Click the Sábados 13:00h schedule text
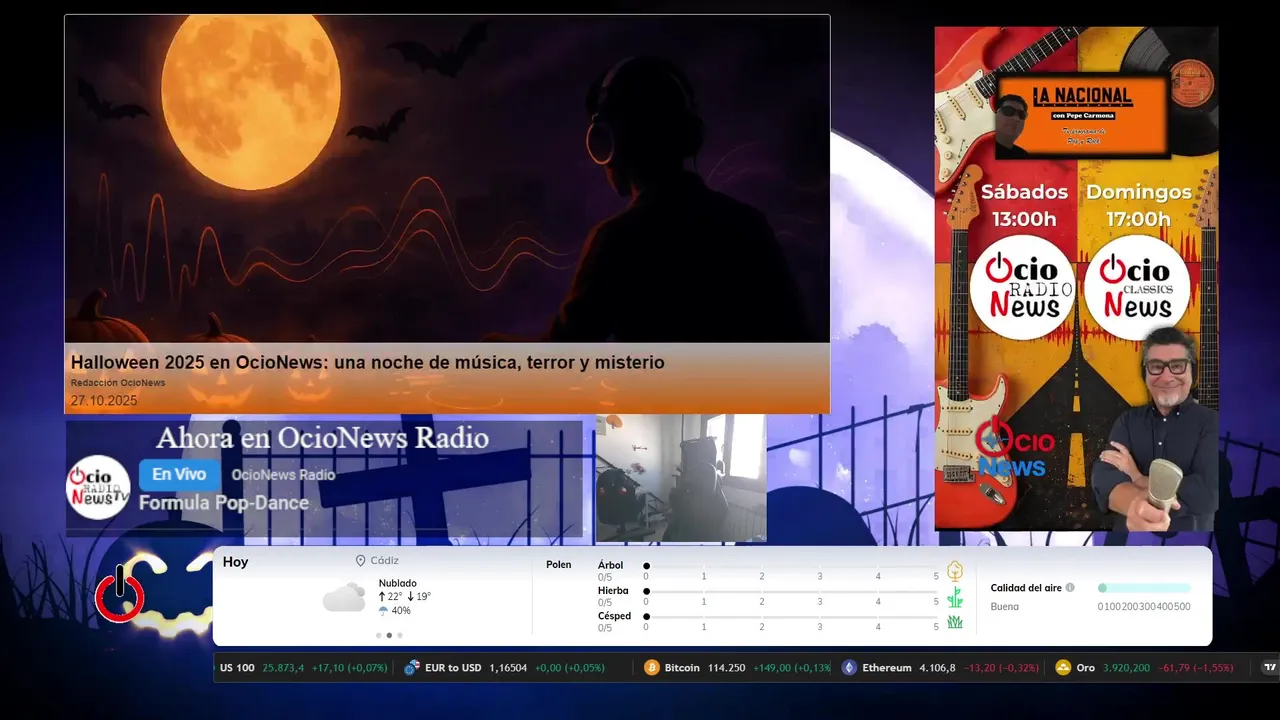Viewport: 1280px width, 720px height. click(x=1024, y=205)
